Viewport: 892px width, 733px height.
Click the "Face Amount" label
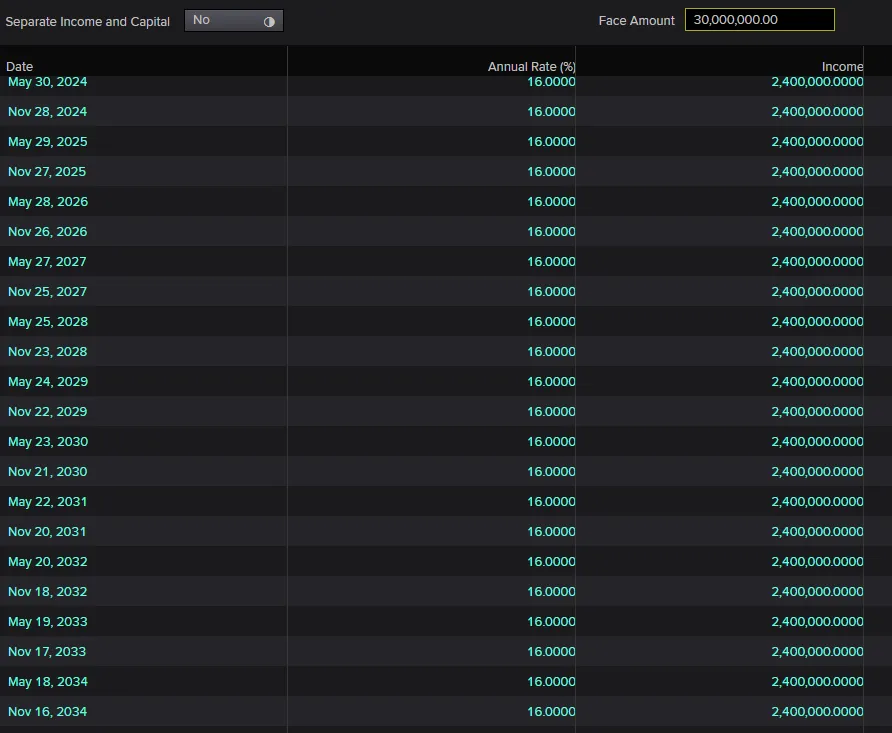click(636, 20)
